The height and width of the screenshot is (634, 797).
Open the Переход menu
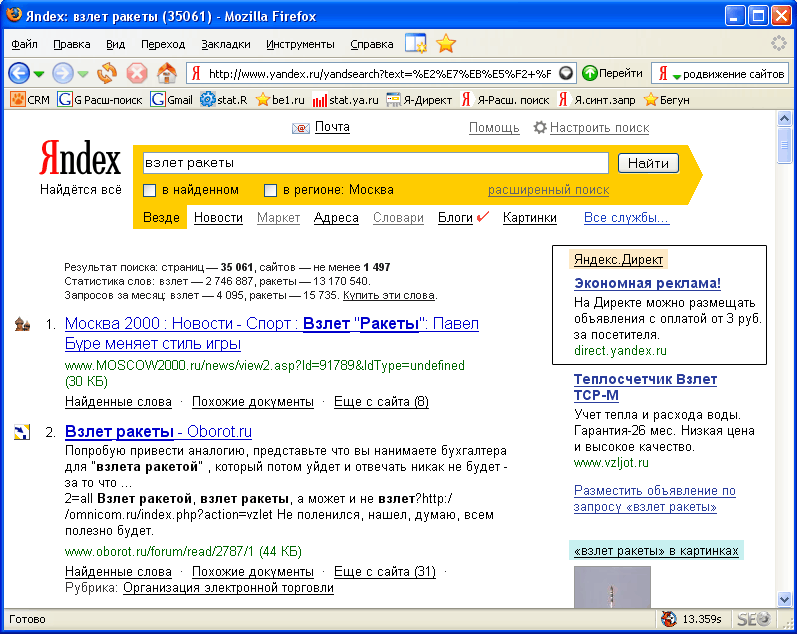click(x=163, y=44)
